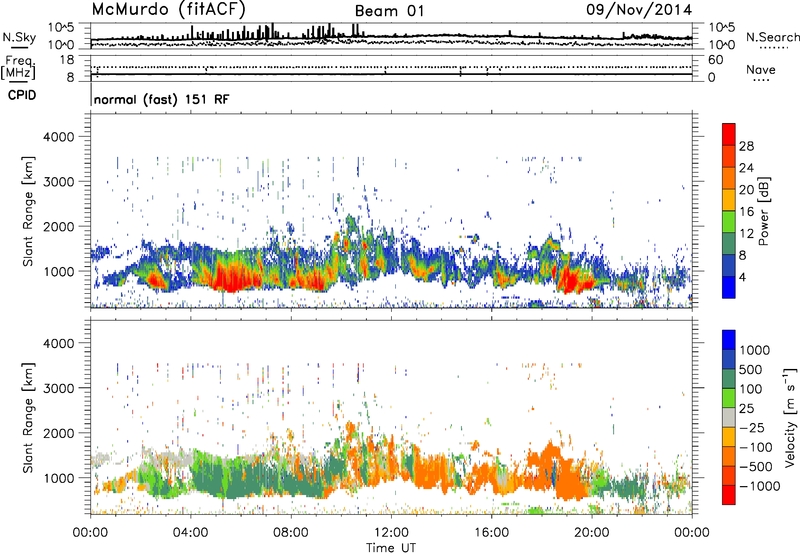The image size is (800, 554).
Task: Select the "3000" range tick on velocity panel
Action: pos(58,388)
